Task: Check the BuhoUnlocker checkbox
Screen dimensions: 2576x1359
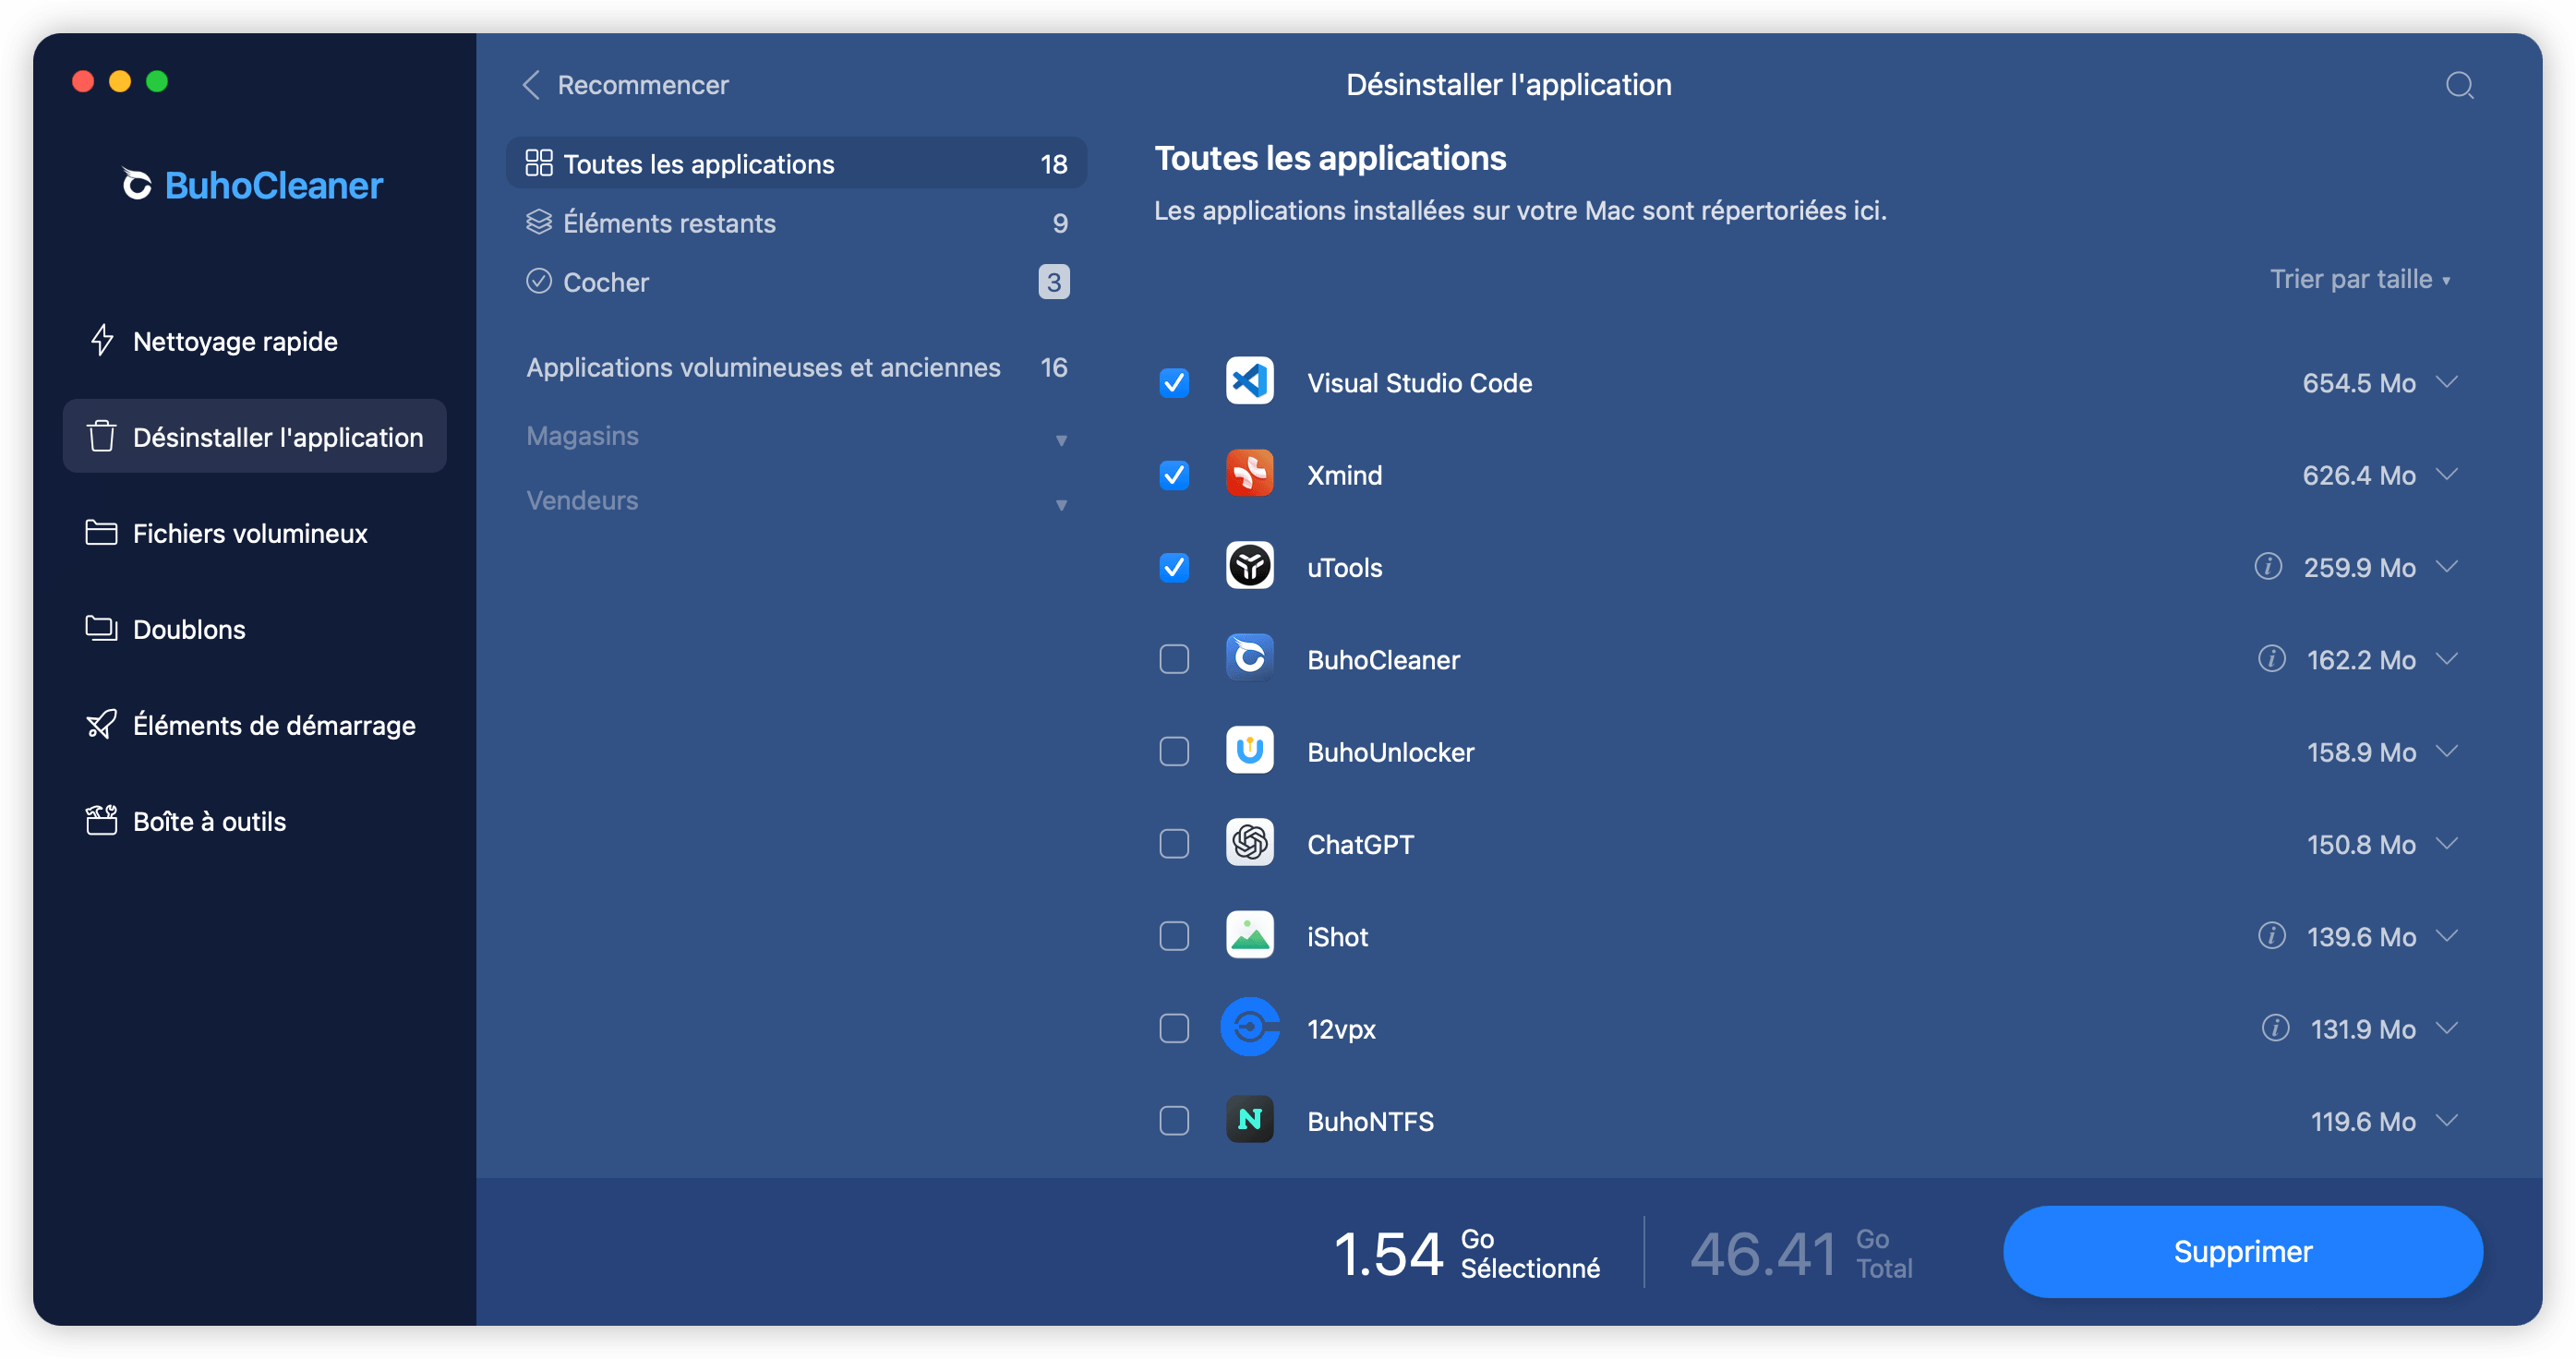Action: click(x=1174, y=751)
